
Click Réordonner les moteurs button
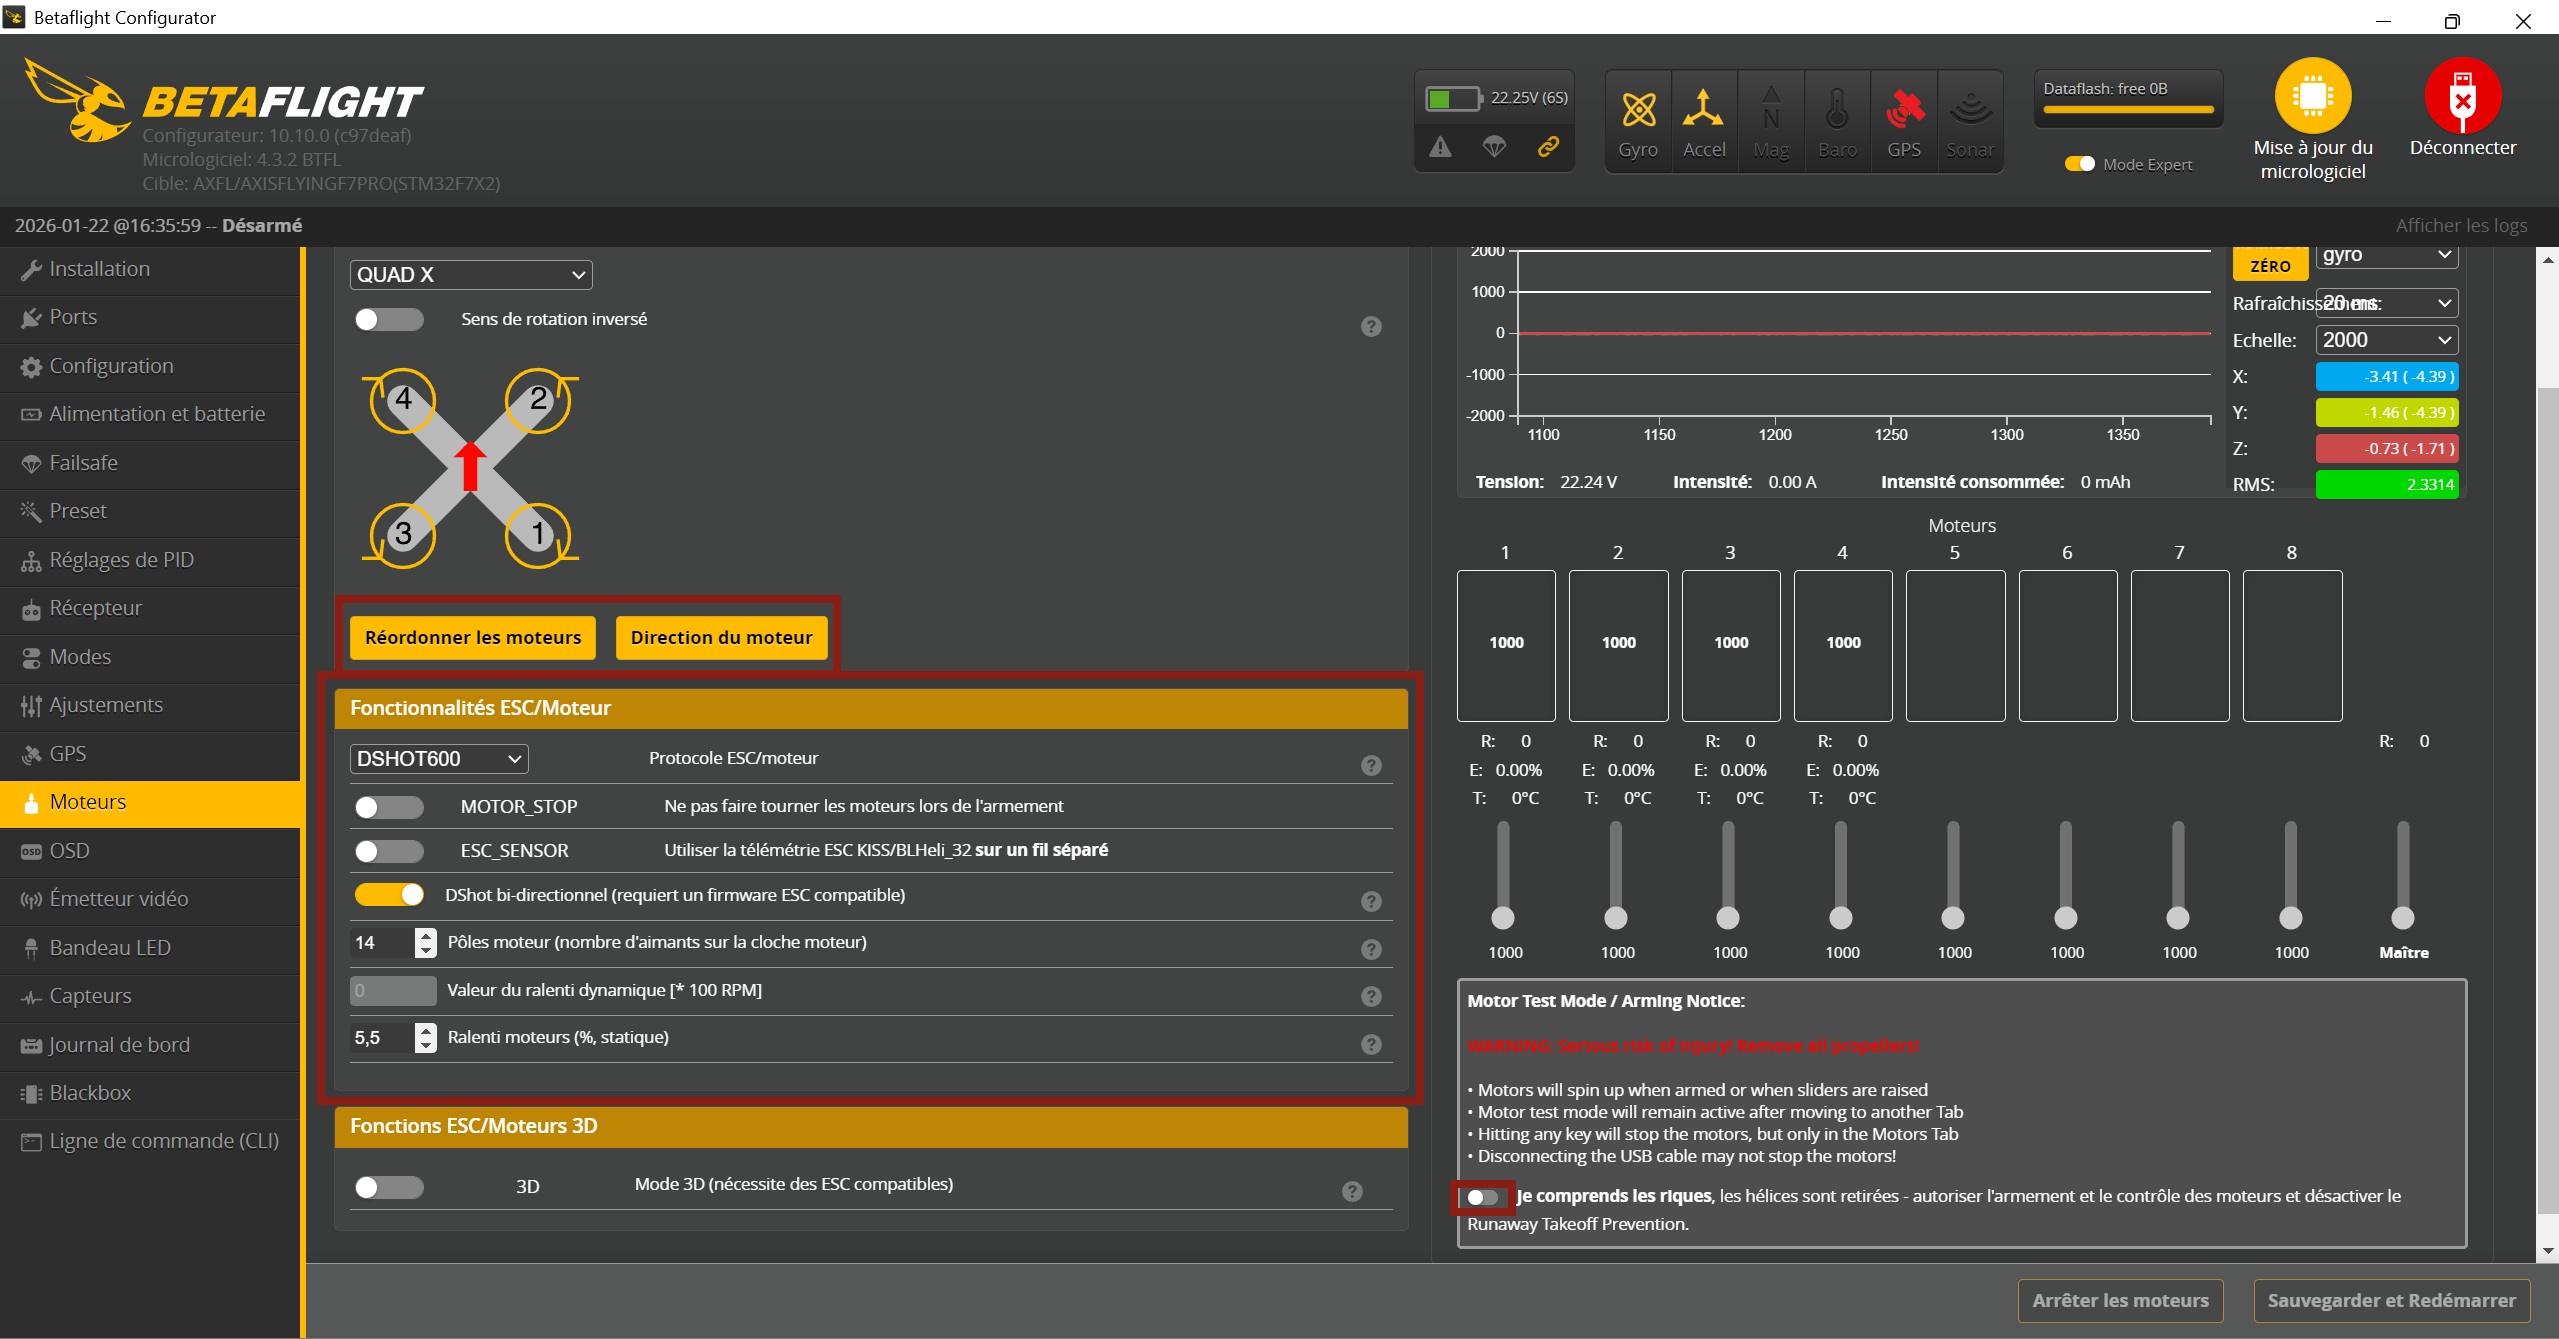click(472, 638)
